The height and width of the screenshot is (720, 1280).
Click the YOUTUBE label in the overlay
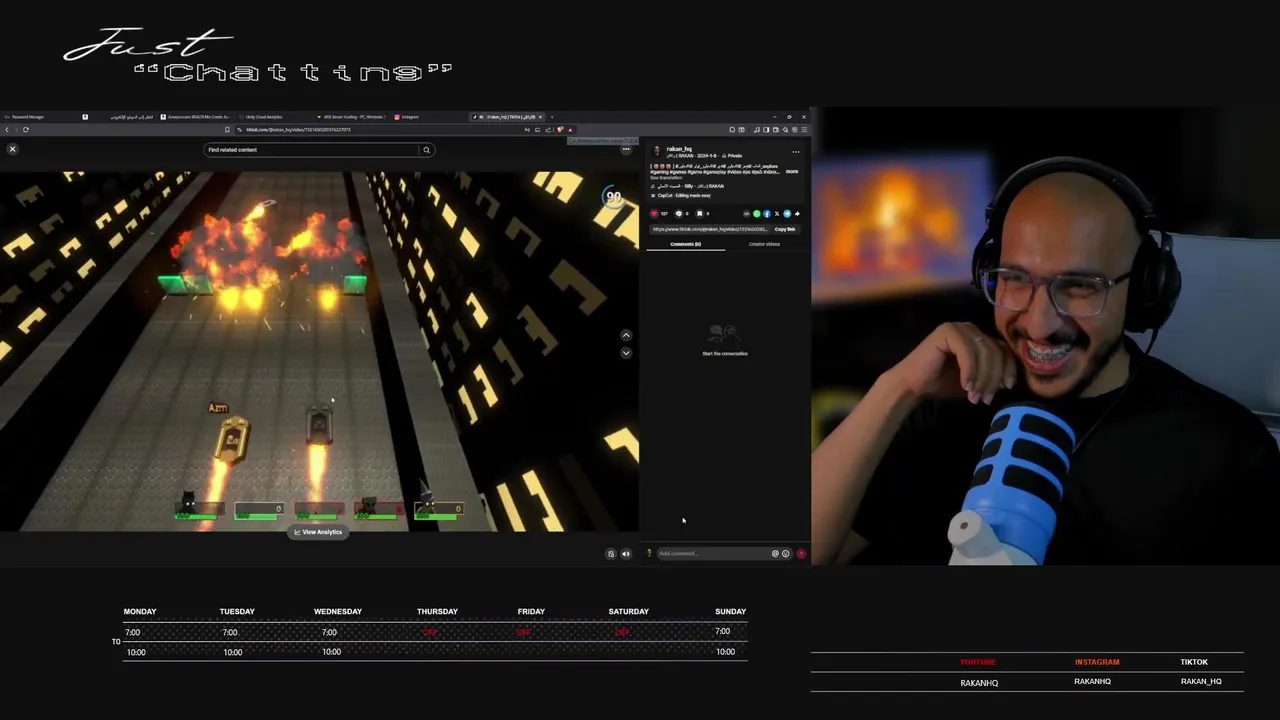pos(978,662)
